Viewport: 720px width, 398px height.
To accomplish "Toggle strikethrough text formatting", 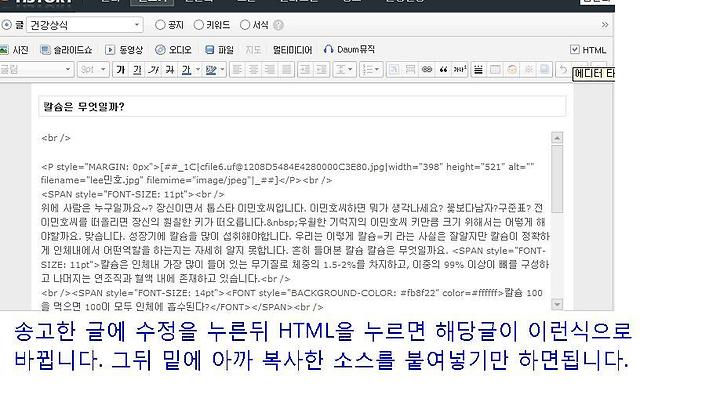I will [170, 70].
